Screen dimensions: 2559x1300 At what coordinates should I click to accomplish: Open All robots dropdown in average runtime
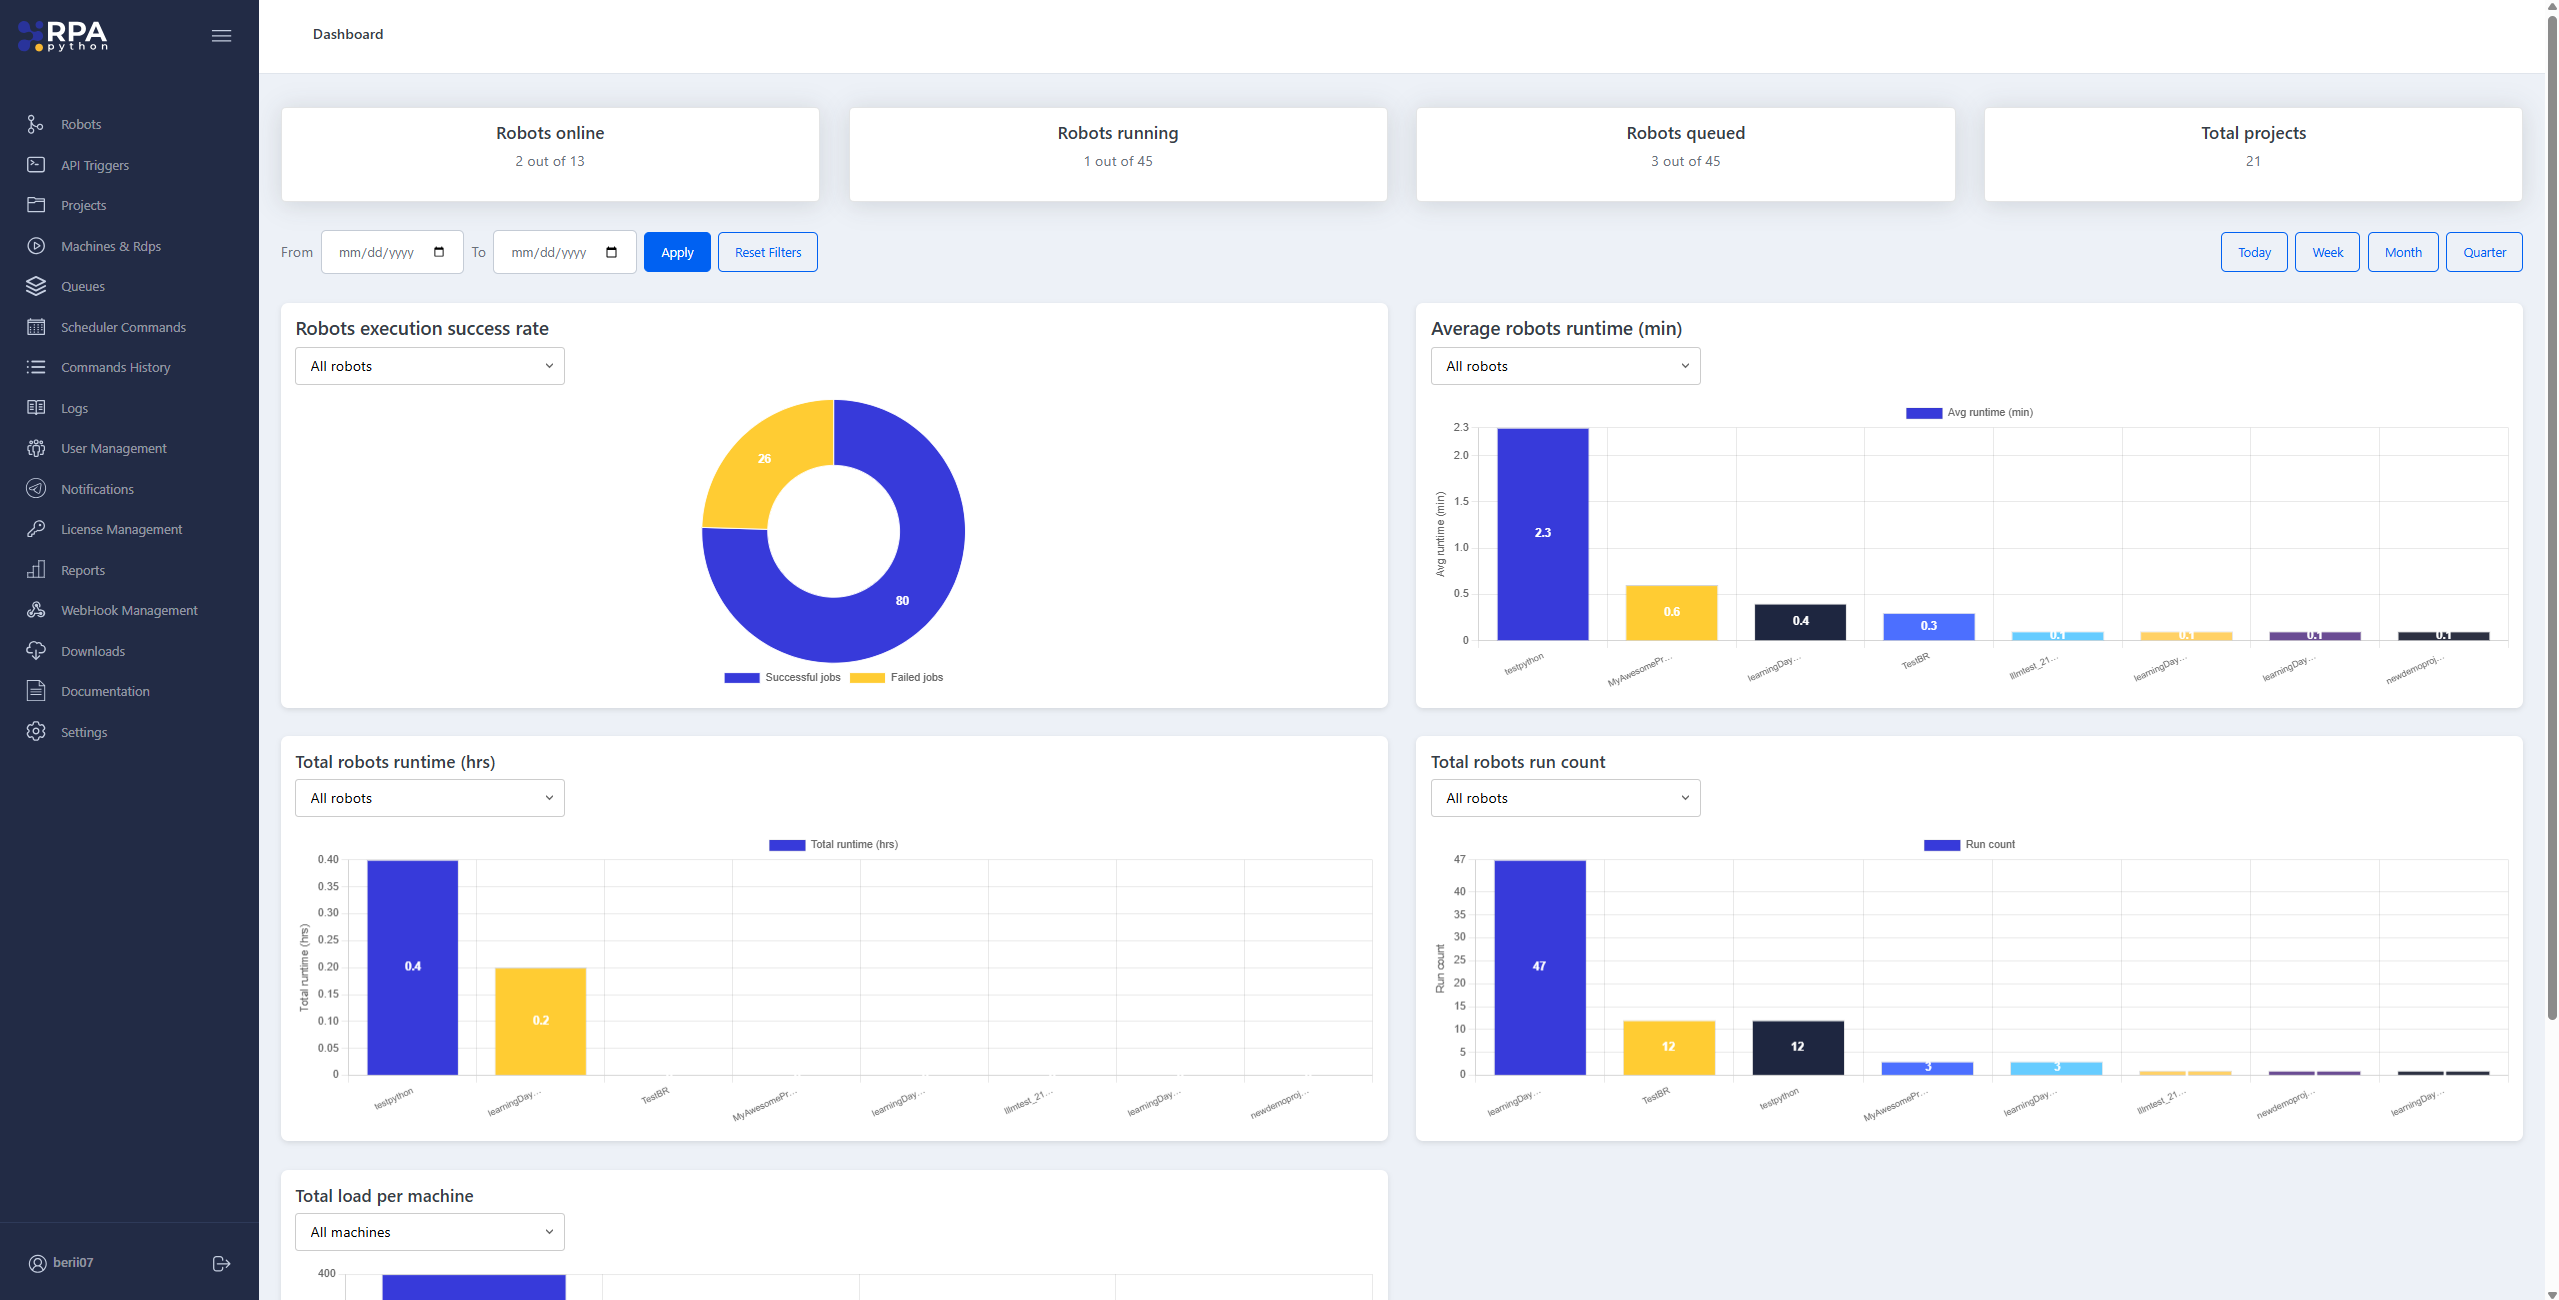(1565, 366)
